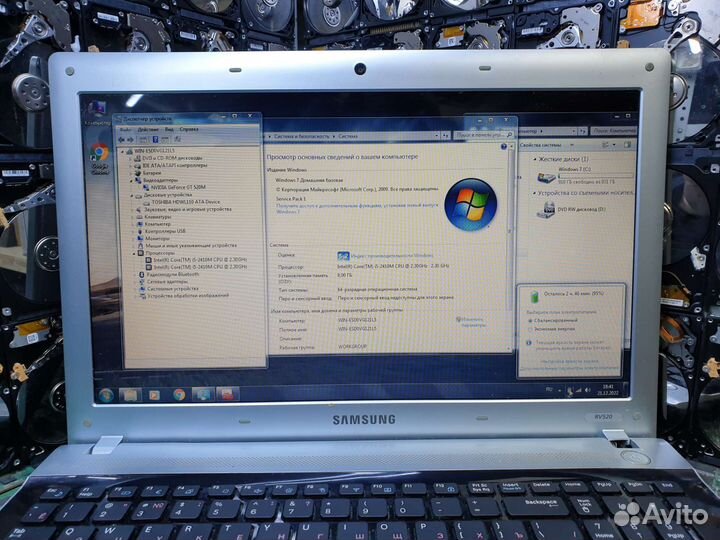The height and width of the screenshot is (540, 720).
Task: Click the blue help question mark in System window
Action: [x=504, y=146]
